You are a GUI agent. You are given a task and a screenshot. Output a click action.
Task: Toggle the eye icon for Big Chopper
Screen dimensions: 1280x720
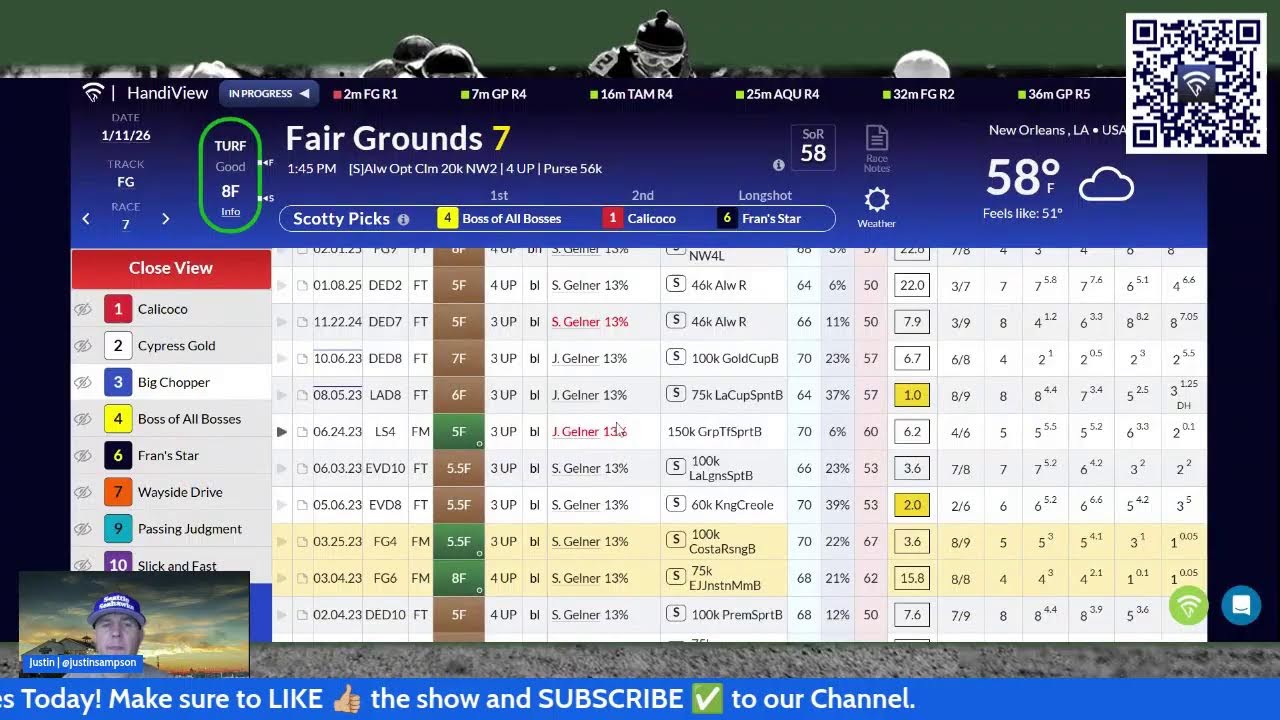tap(84, 382)
